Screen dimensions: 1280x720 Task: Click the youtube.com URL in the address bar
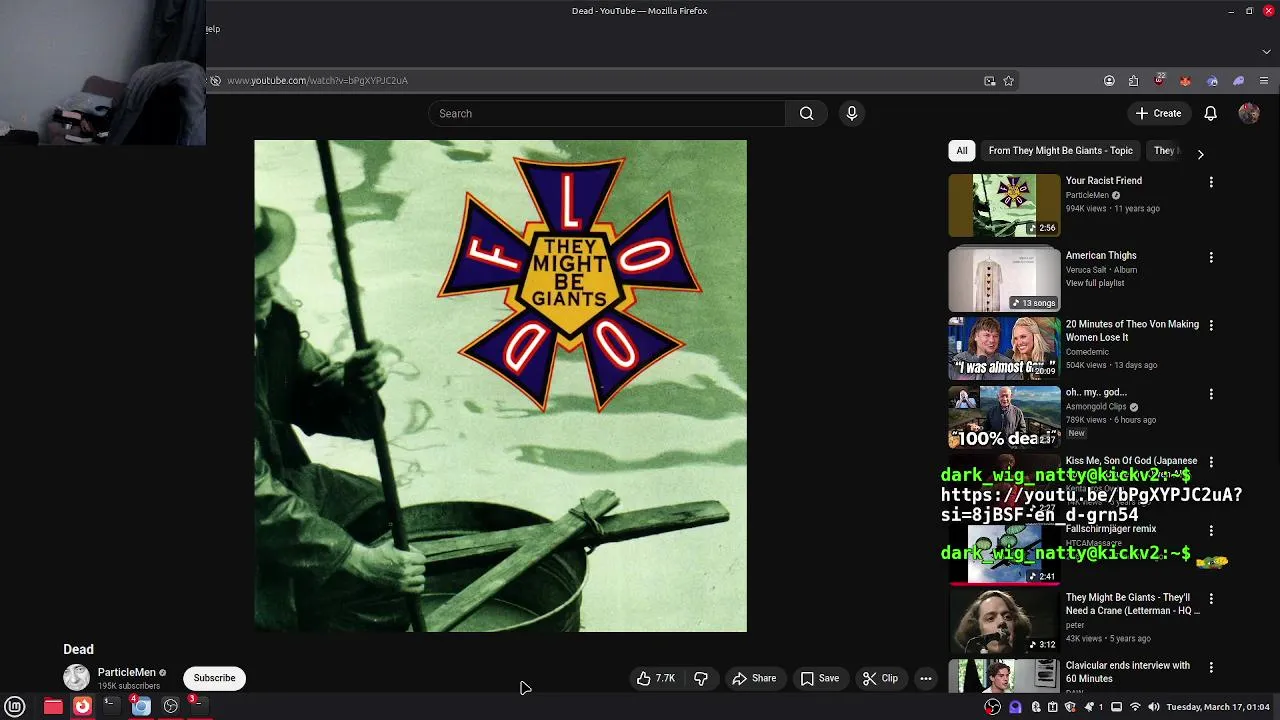[317, 81]
